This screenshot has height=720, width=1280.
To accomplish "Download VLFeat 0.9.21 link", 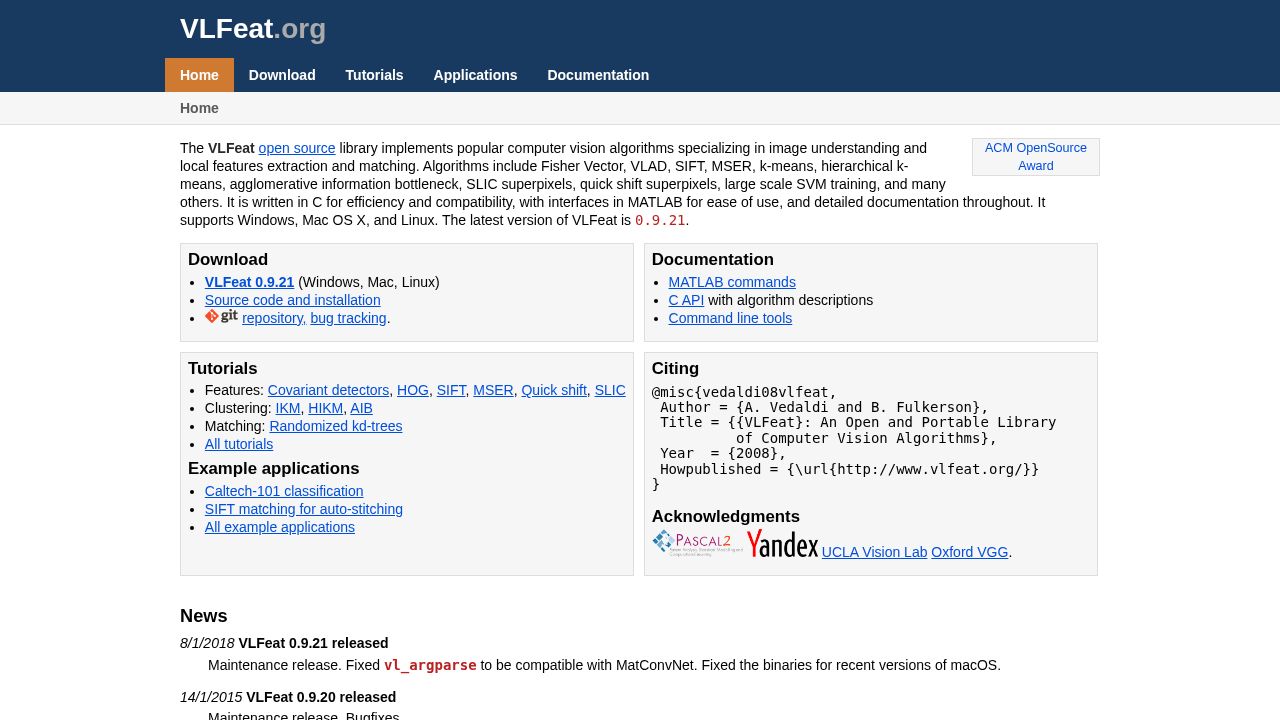I will (x=250, y=282).
